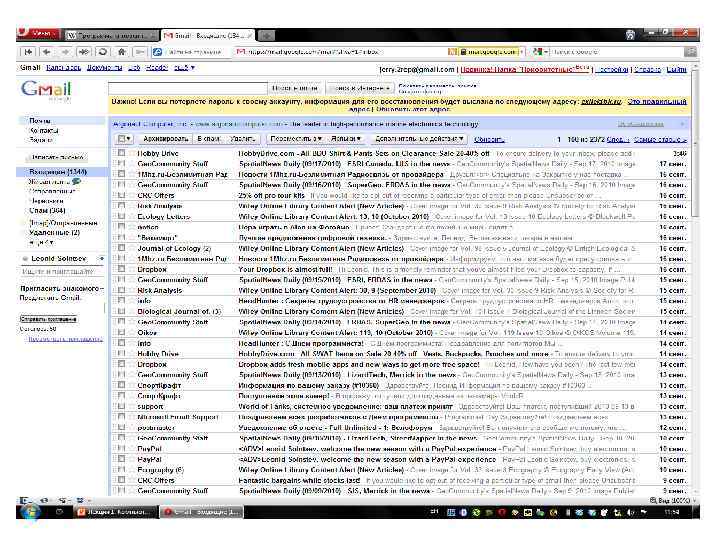Click the blue turbo icon left of address field
The width and height of the screenshot is (720, 540).
158,52
